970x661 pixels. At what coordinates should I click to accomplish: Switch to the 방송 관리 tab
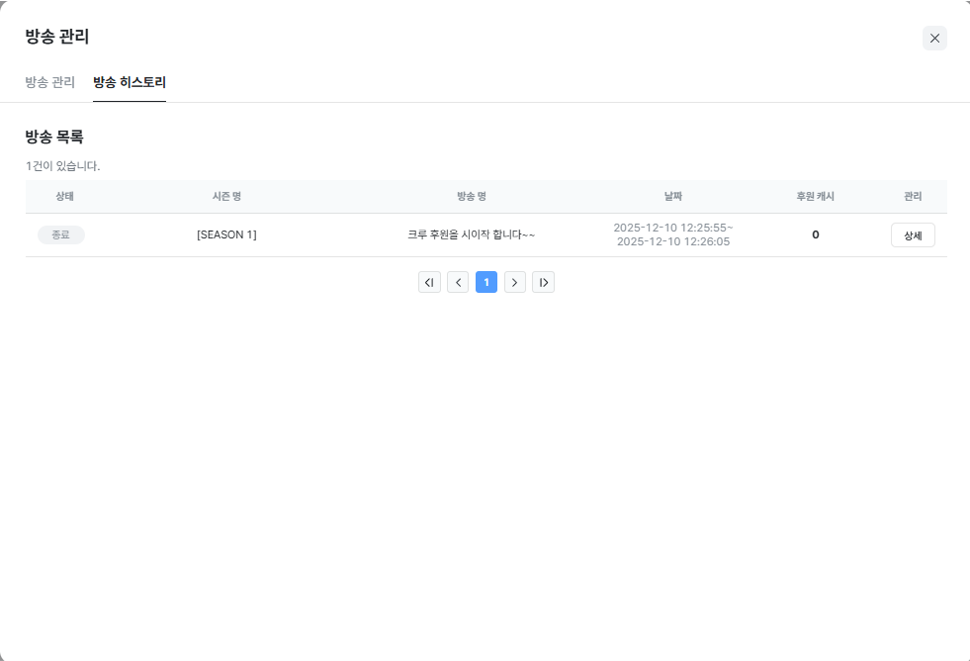[51, 82]
